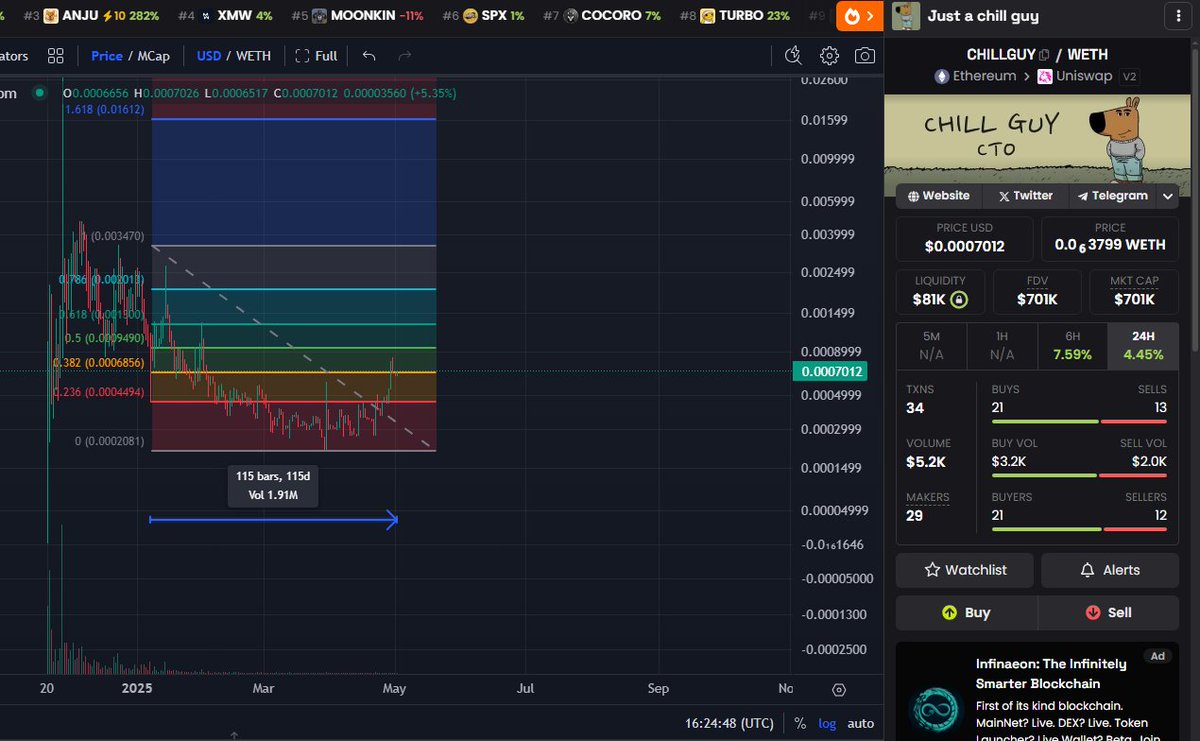Image resolution: width=1200 pixels, height=741 pixels.
Task: Click the green indicator status dot
Action: point(39,93)
